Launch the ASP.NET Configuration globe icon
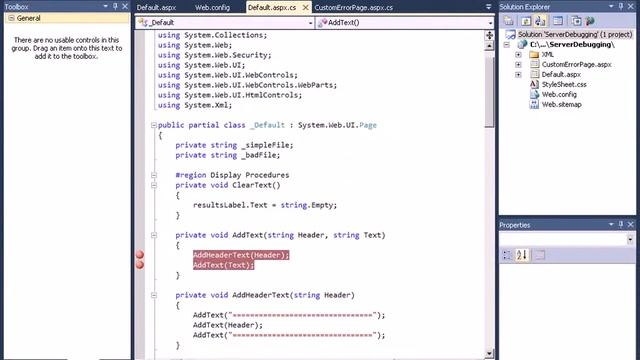640x360 pixels. (590, 21)
